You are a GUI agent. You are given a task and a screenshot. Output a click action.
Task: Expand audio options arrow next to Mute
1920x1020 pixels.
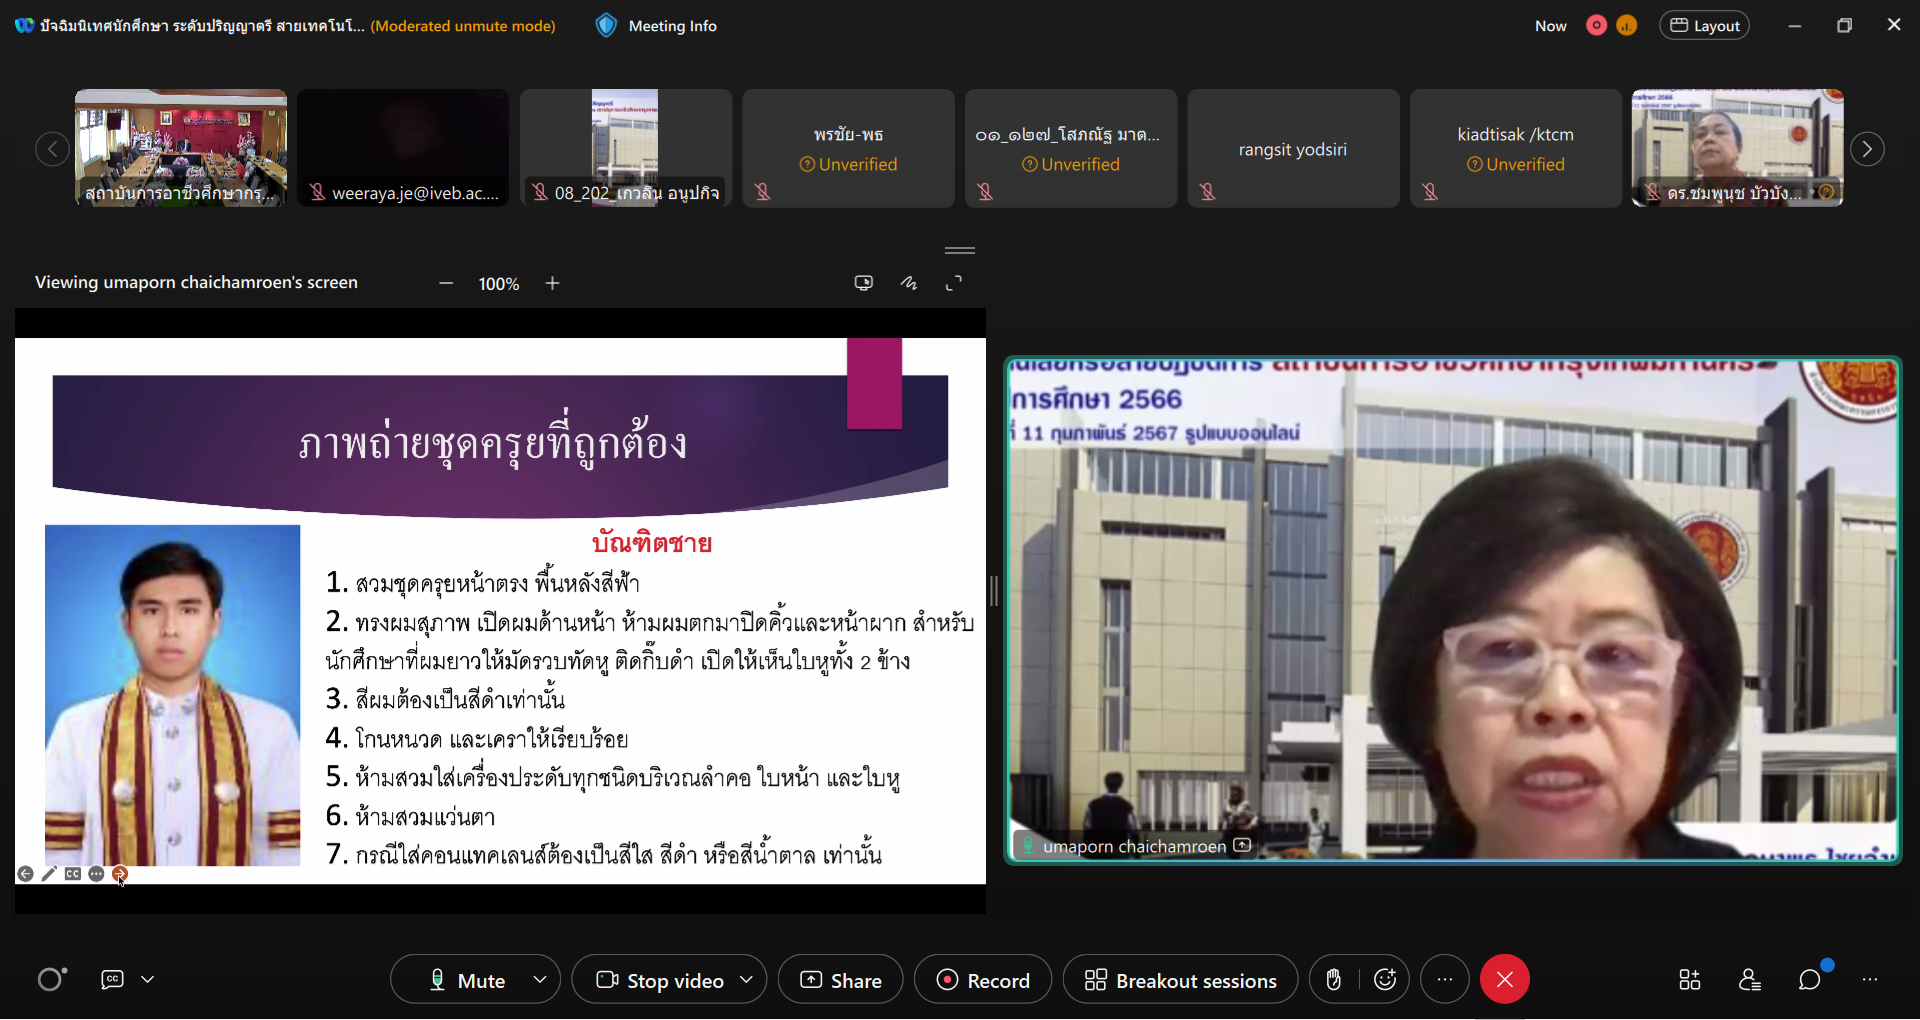pyautogui.click(x=540, y=980)
